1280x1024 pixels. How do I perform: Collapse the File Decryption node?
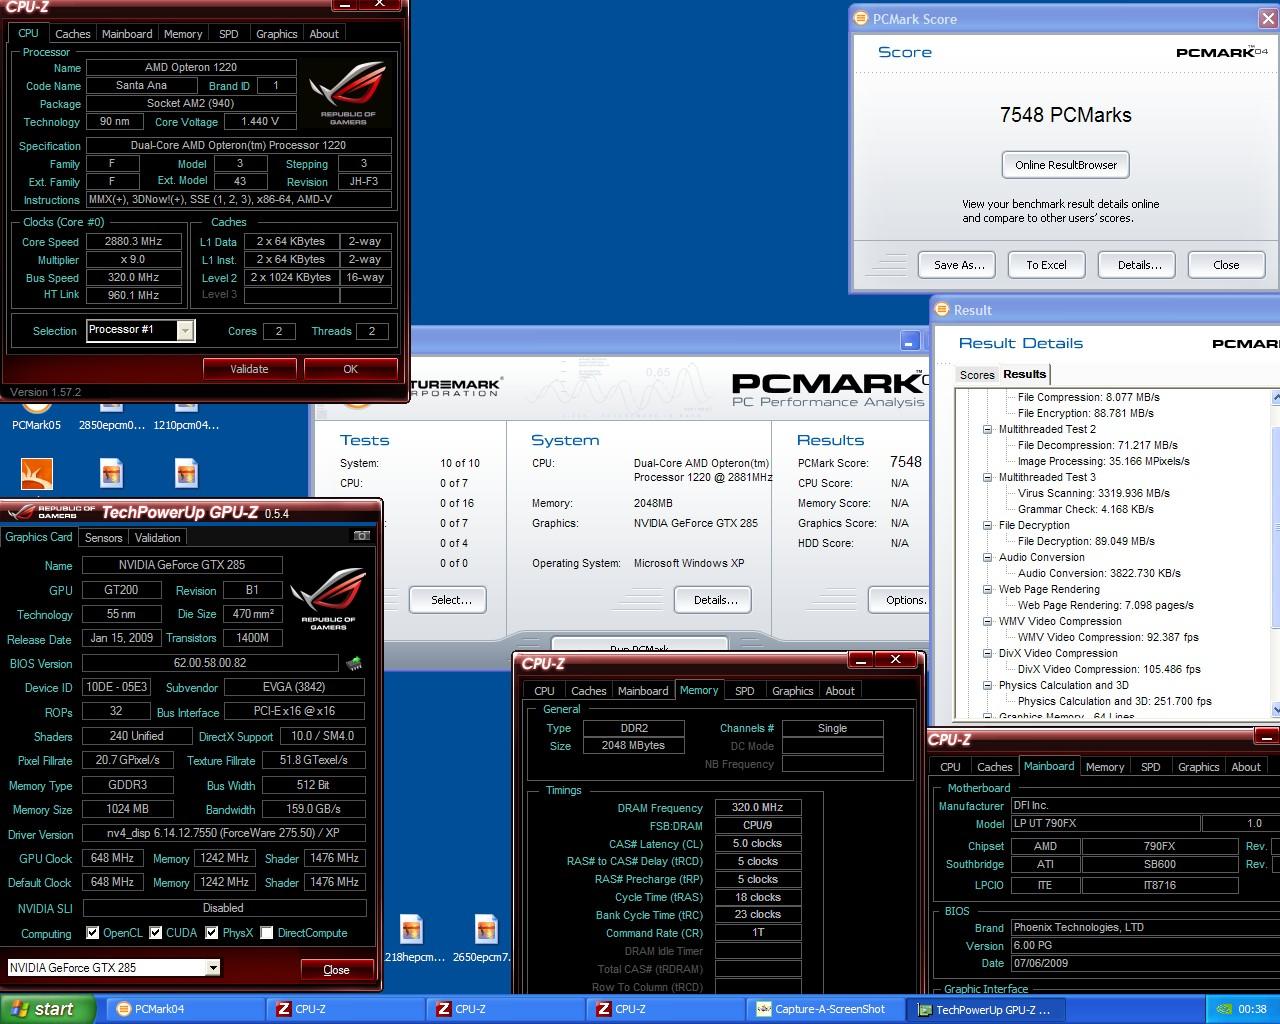pyautogui.click(x=988, y=525)
